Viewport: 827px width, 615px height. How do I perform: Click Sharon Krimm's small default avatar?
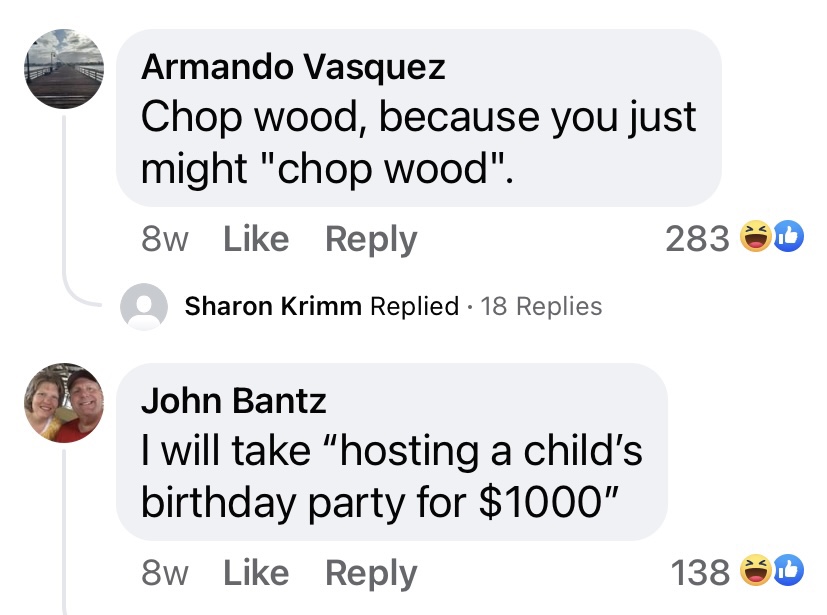coord(144,306)
